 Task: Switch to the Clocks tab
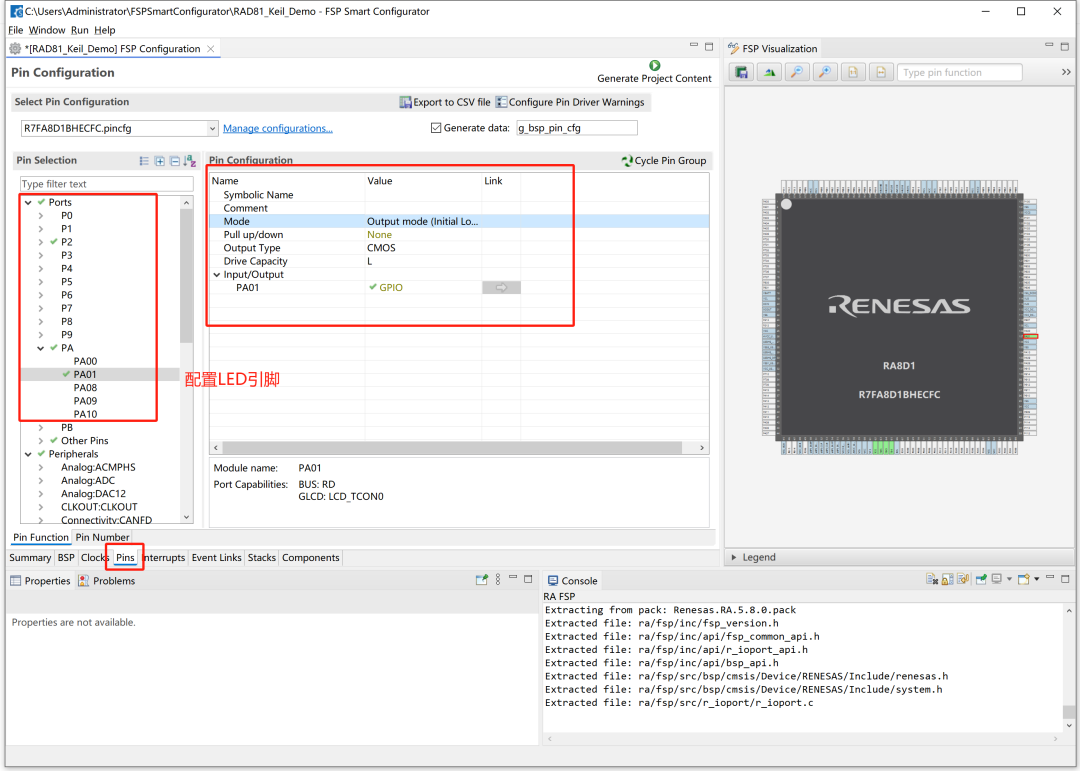click(x=95, y=558)
